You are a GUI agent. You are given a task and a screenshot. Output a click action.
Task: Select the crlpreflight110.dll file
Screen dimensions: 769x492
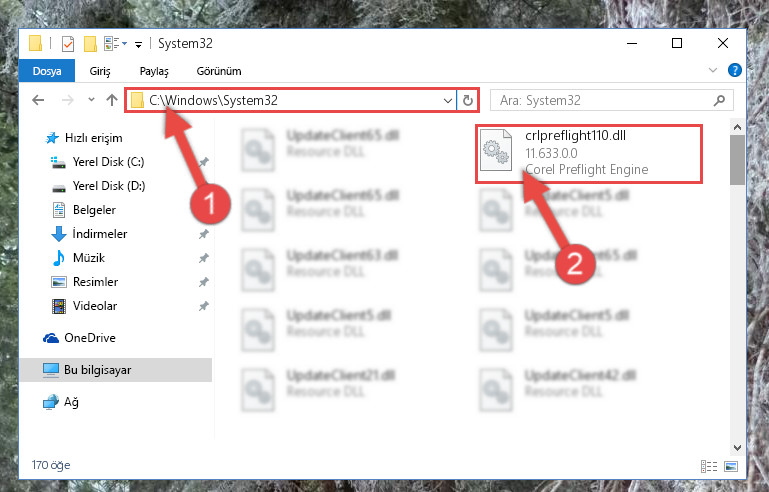589,154
